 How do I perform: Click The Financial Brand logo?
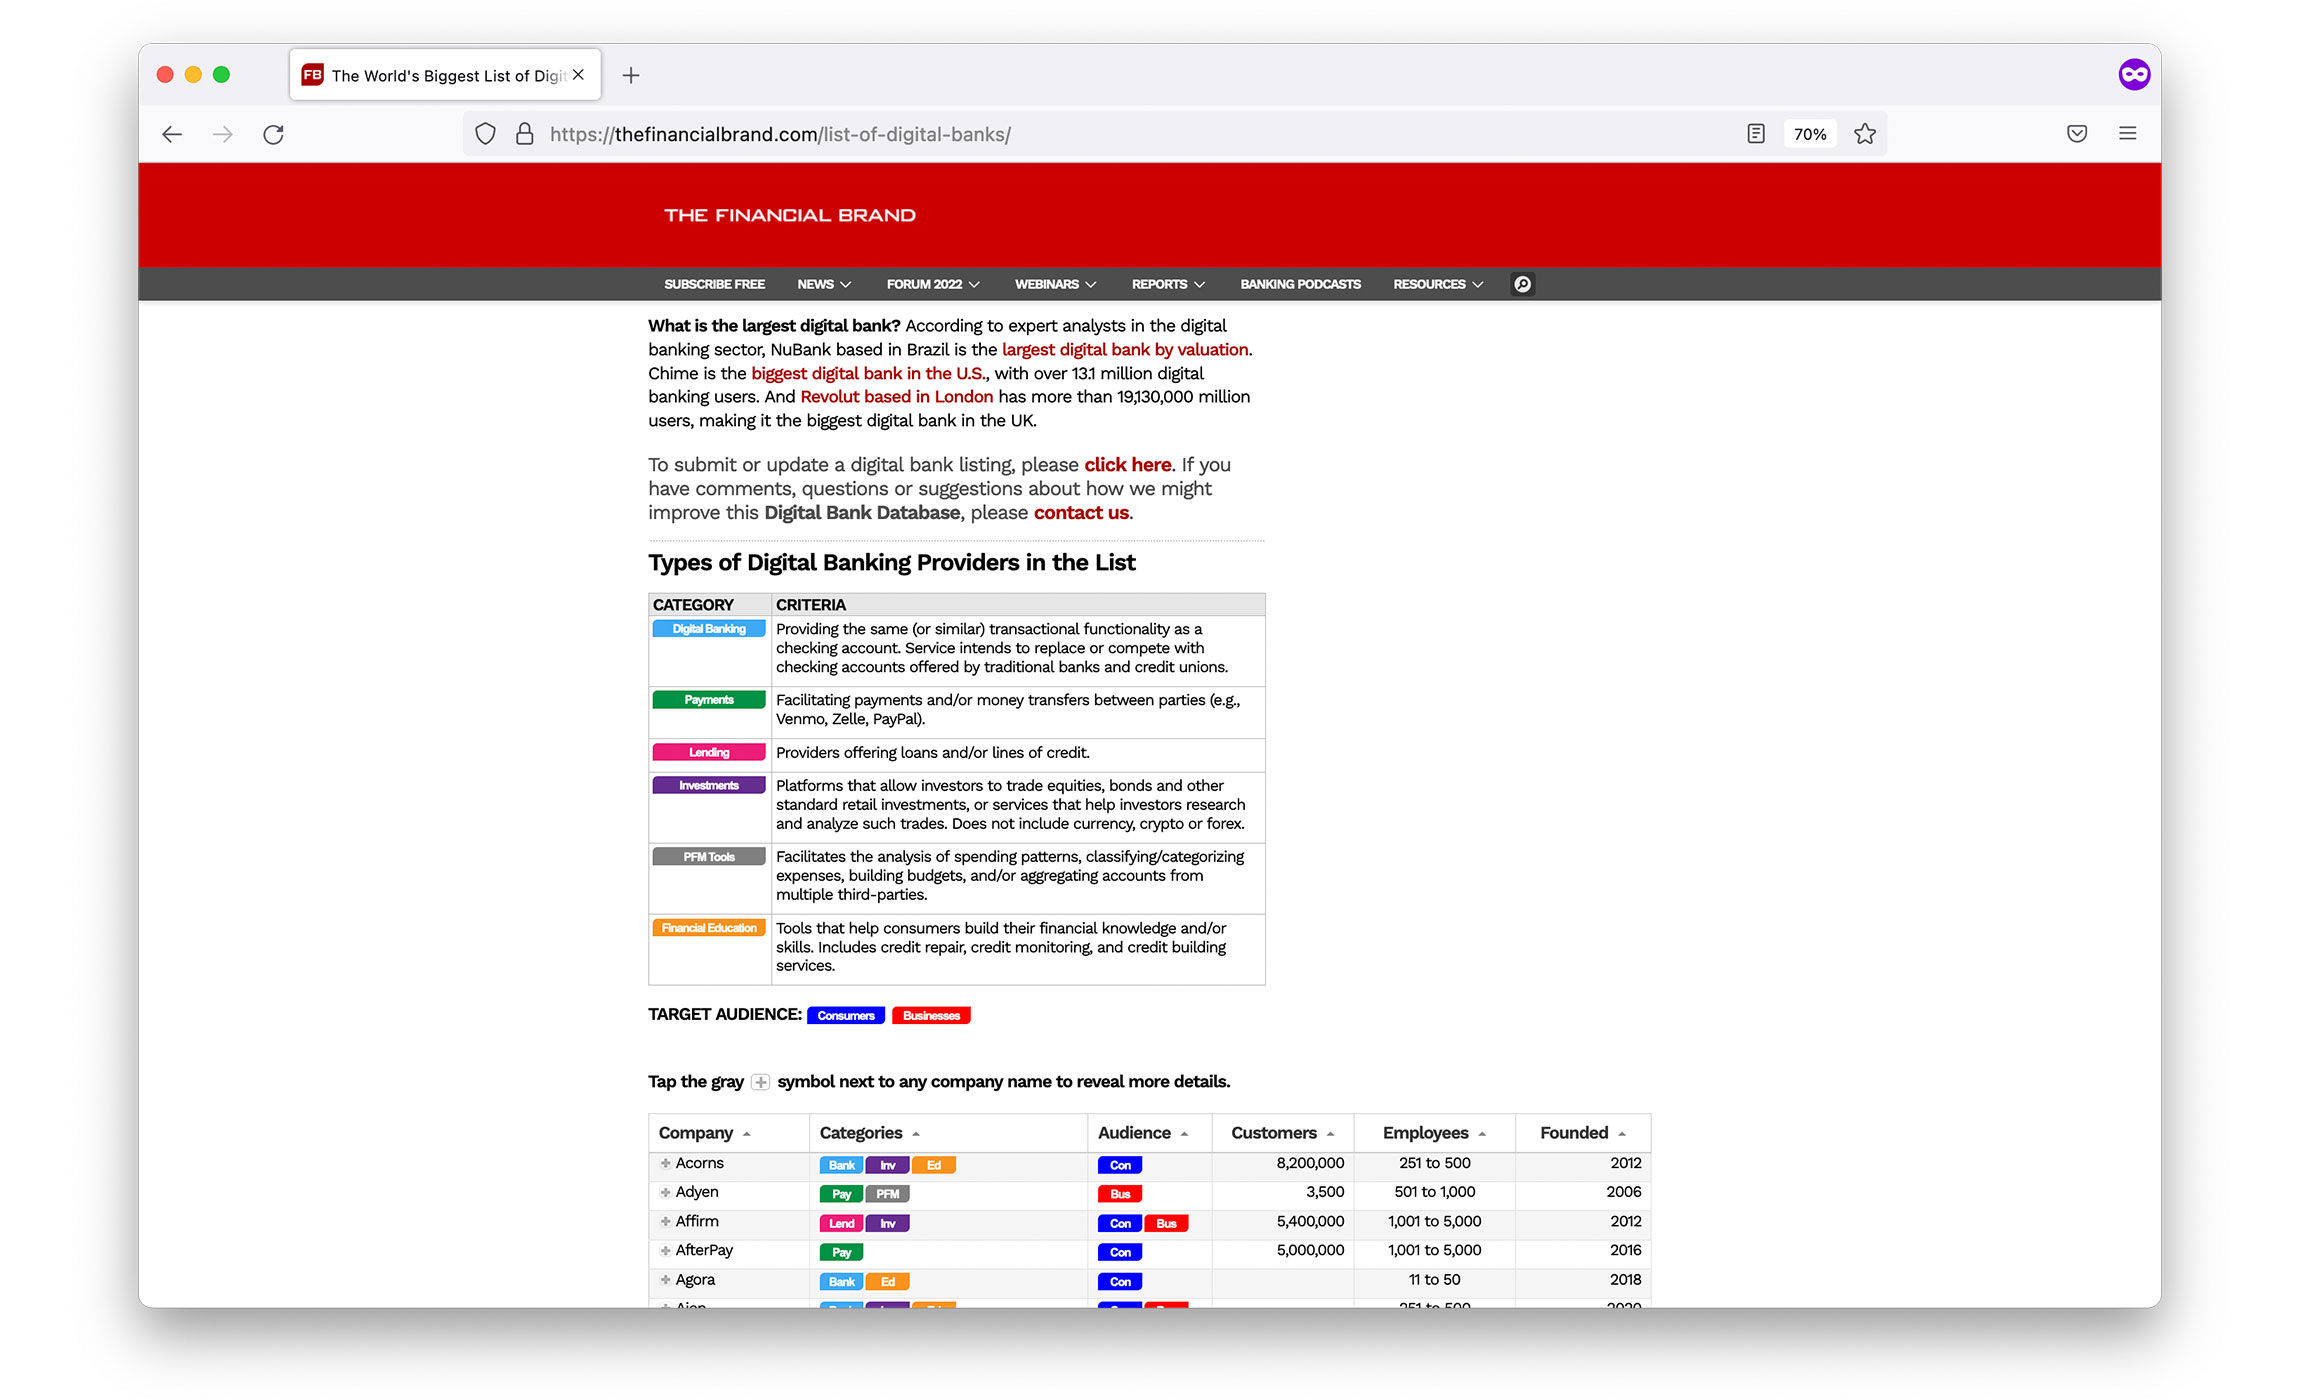[789, 215]
